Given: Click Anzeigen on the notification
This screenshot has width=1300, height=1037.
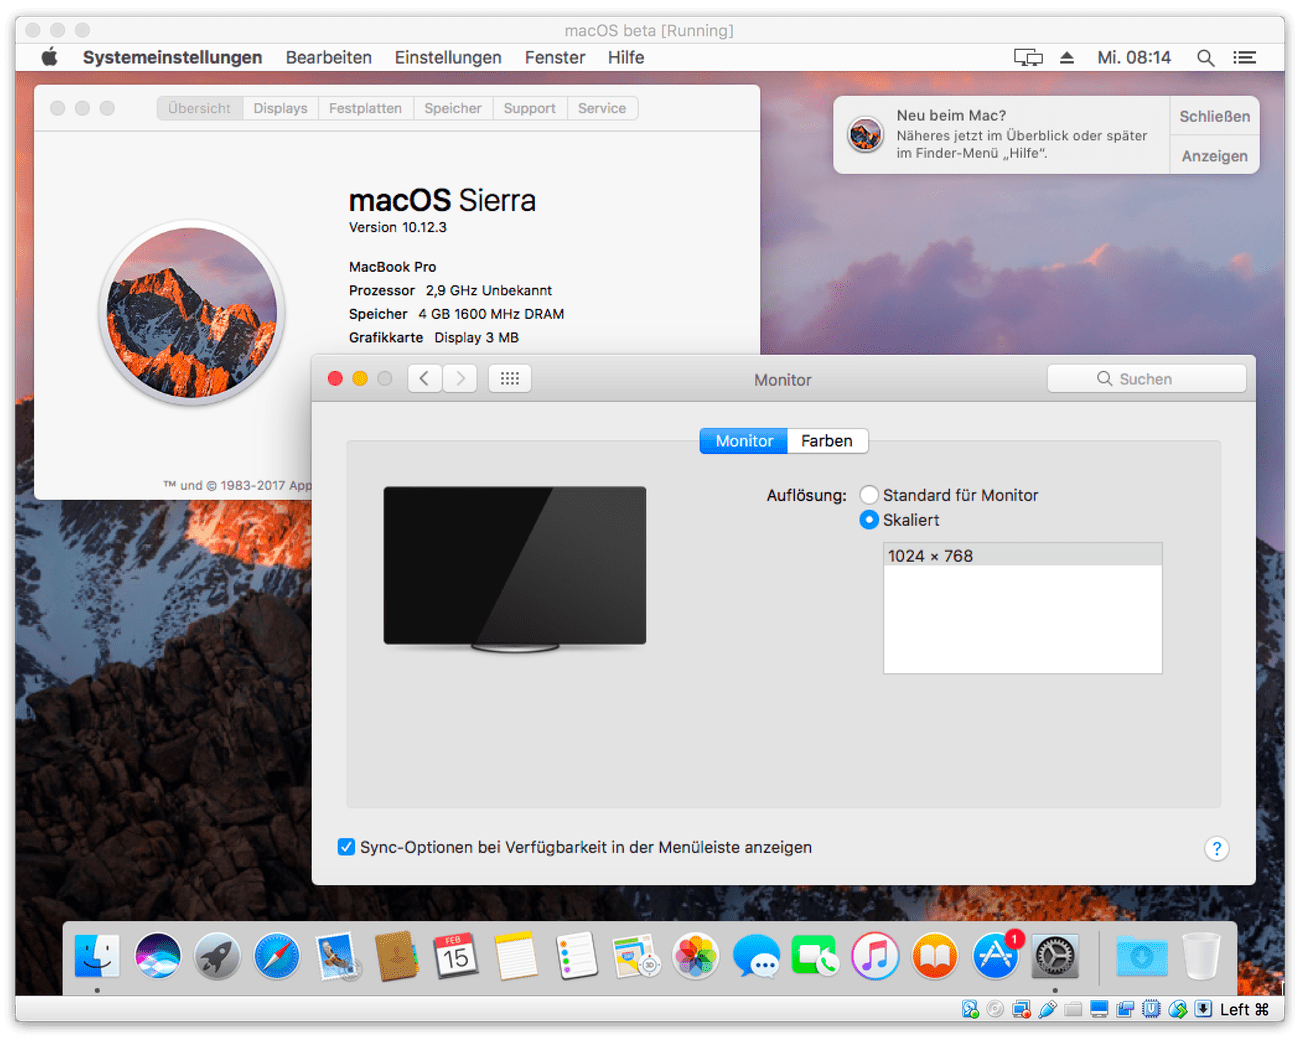Looking at the screenshot, I should tap(1214, 156).
